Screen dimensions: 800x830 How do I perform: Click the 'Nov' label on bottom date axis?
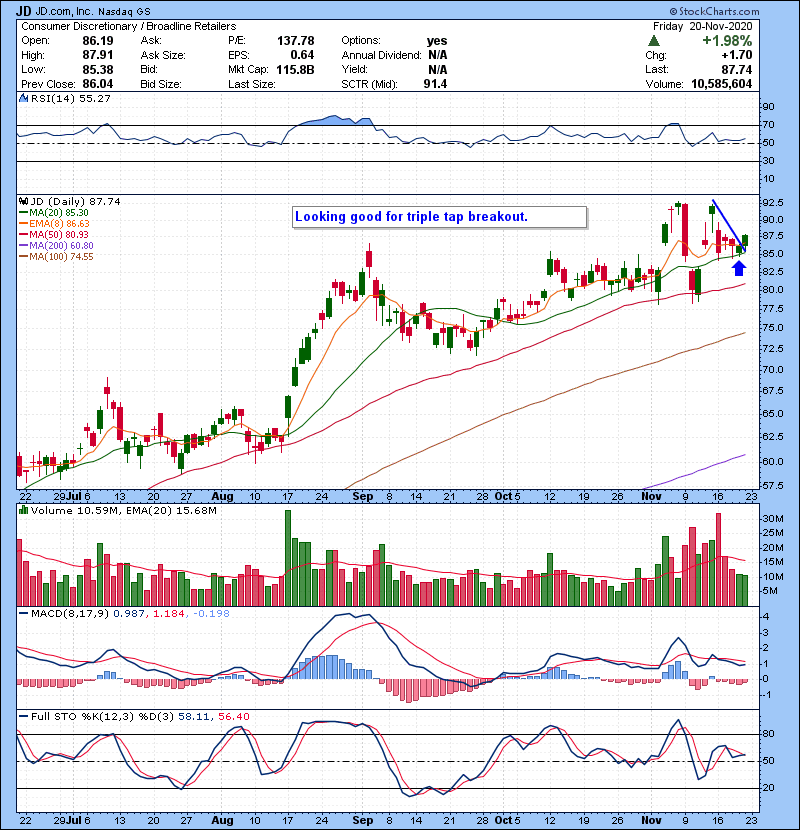[651, 820]
